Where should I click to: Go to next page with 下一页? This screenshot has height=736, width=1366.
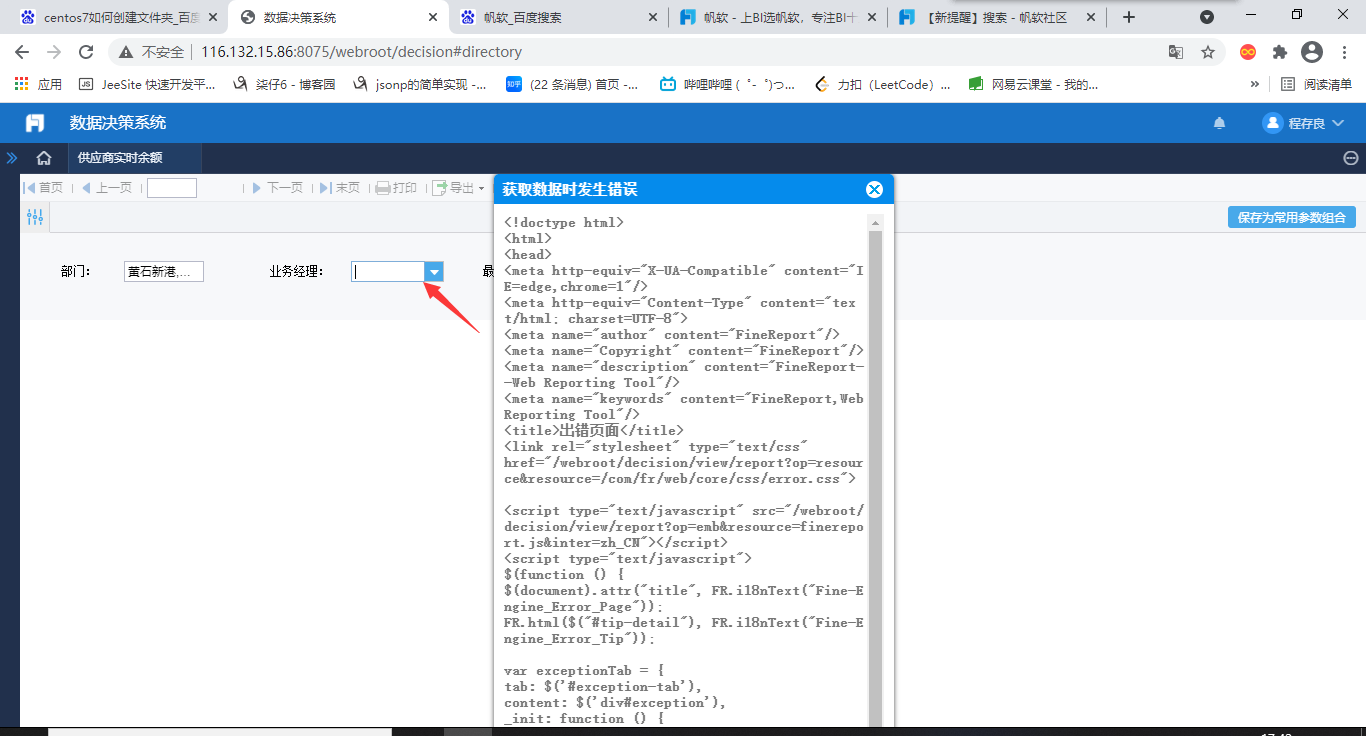click(x=277, y=188)
